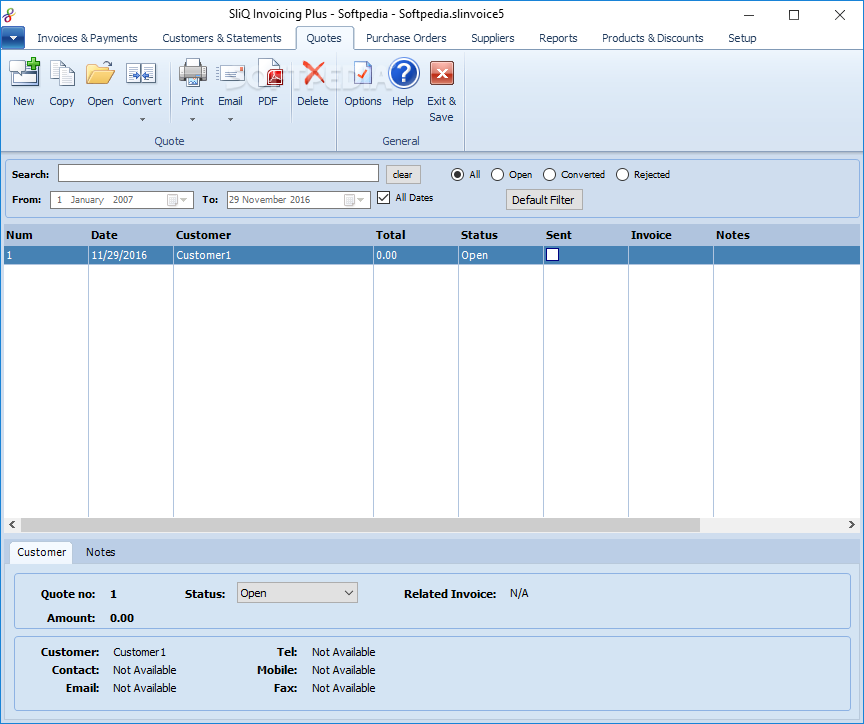The height and width of the screenshot is (724, 864).
Task: Open the Notes tab in details panel
Action: [100, 552]
